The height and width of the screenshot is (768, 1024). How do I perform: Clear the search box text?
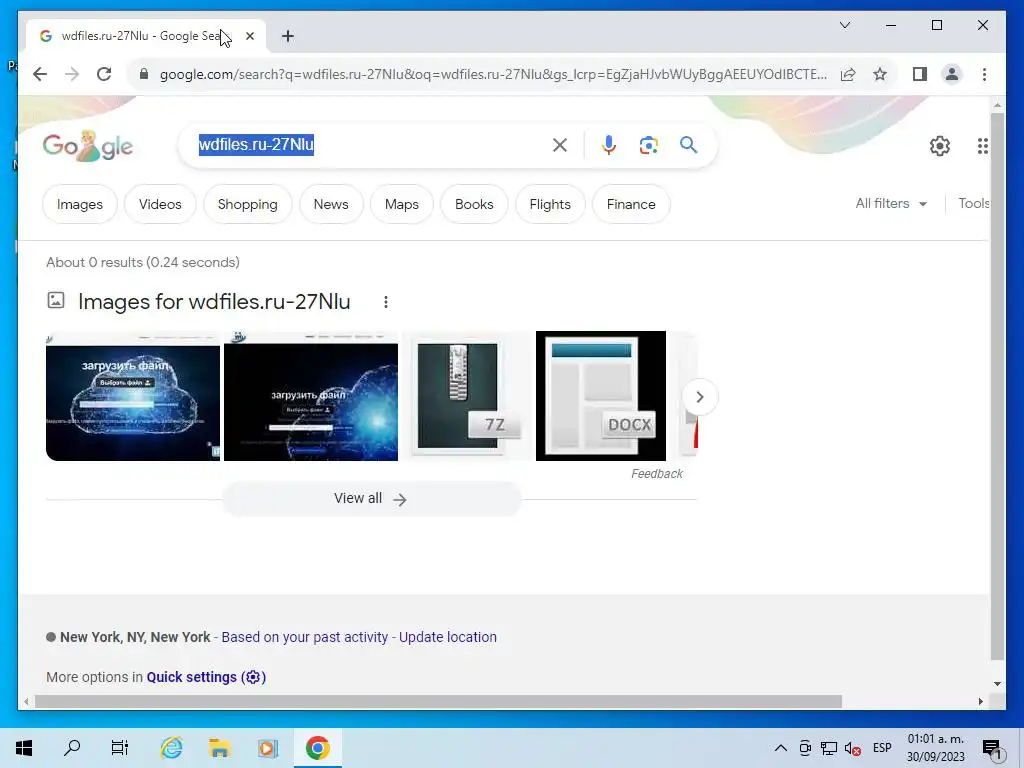pos(560,145)
